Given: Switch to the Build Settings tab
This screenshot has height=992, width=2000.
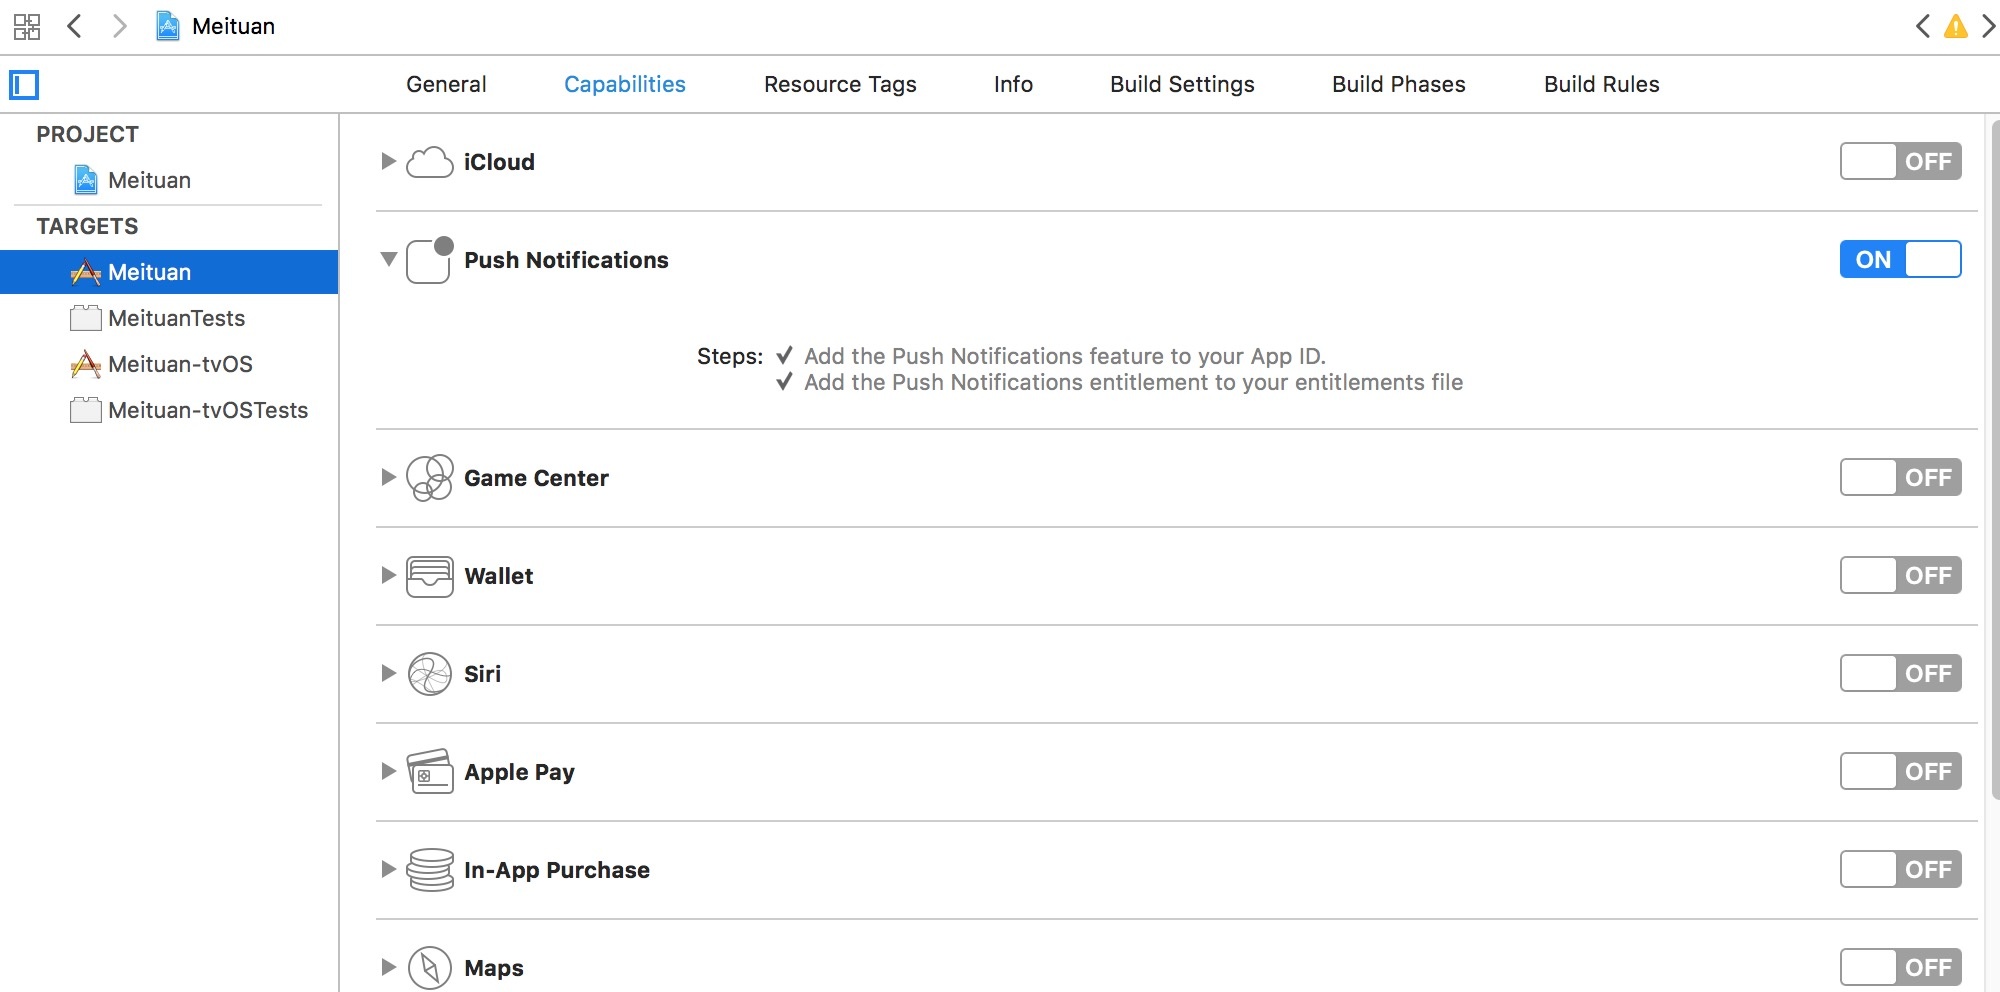Looking at the screenshot, I should [x=1182, y=85].
